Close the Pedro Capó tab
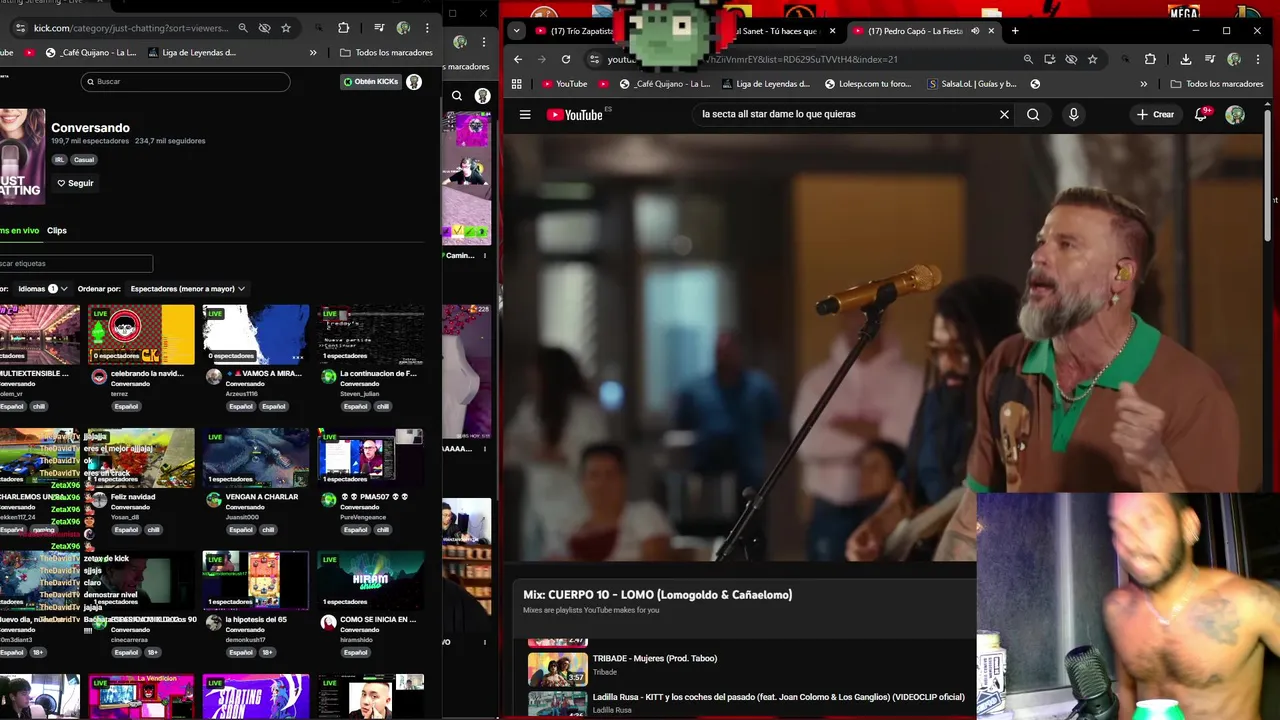The height and width of the screenshot is (720, 1280). pyautogui.click(x=991, y=31)
